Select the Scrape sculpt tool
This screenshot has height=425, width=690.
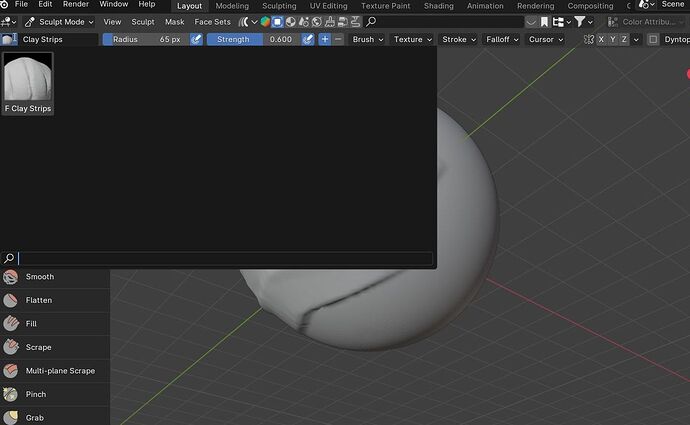pyautogui.click(x=55, y=347)
